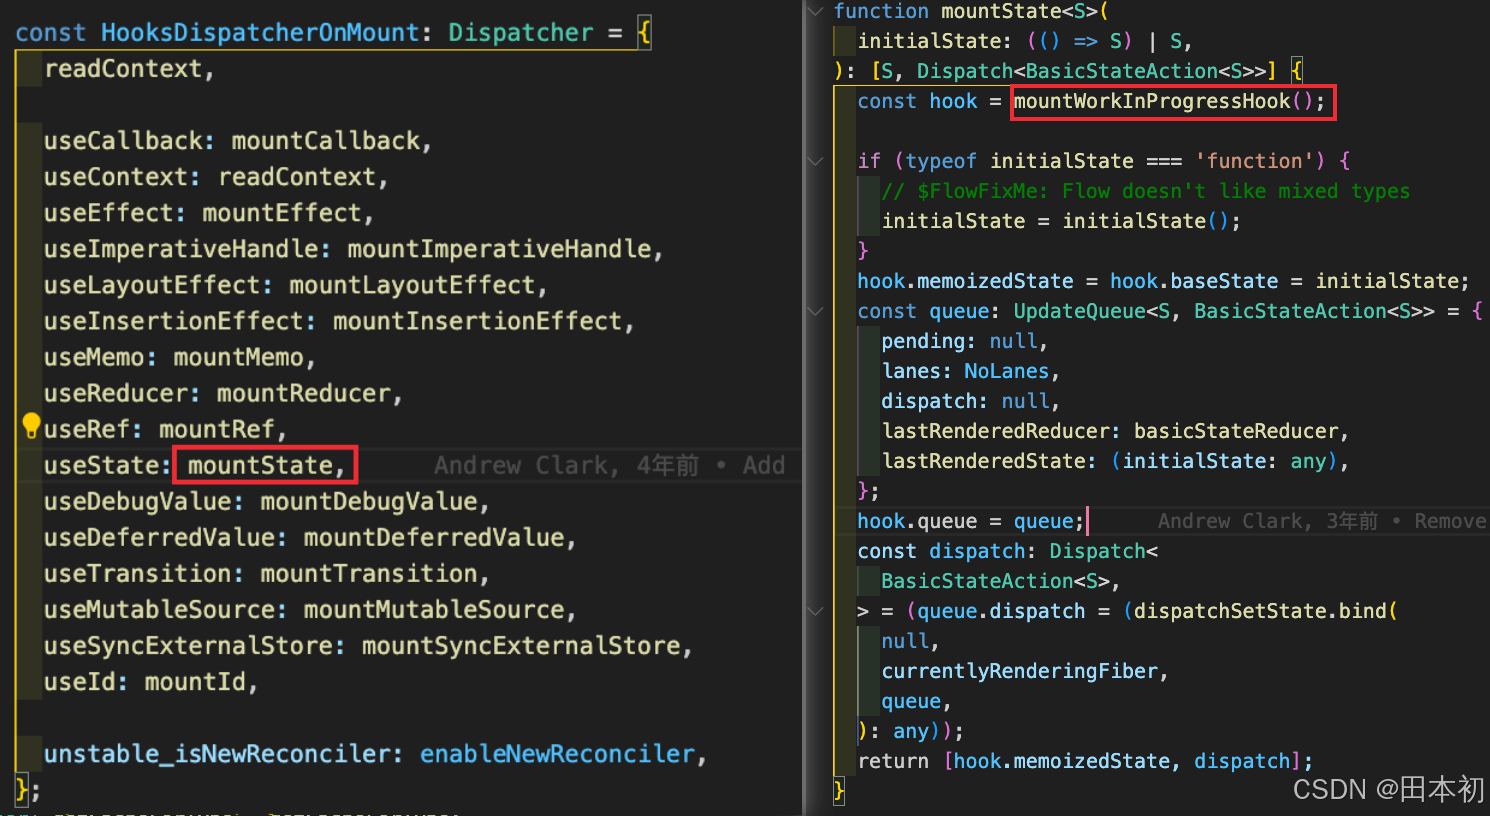Viewport: 1490px width, 816px height.
Task: Click the dispatch: null line
Action: pyautogui.click(x=970, y=401)
